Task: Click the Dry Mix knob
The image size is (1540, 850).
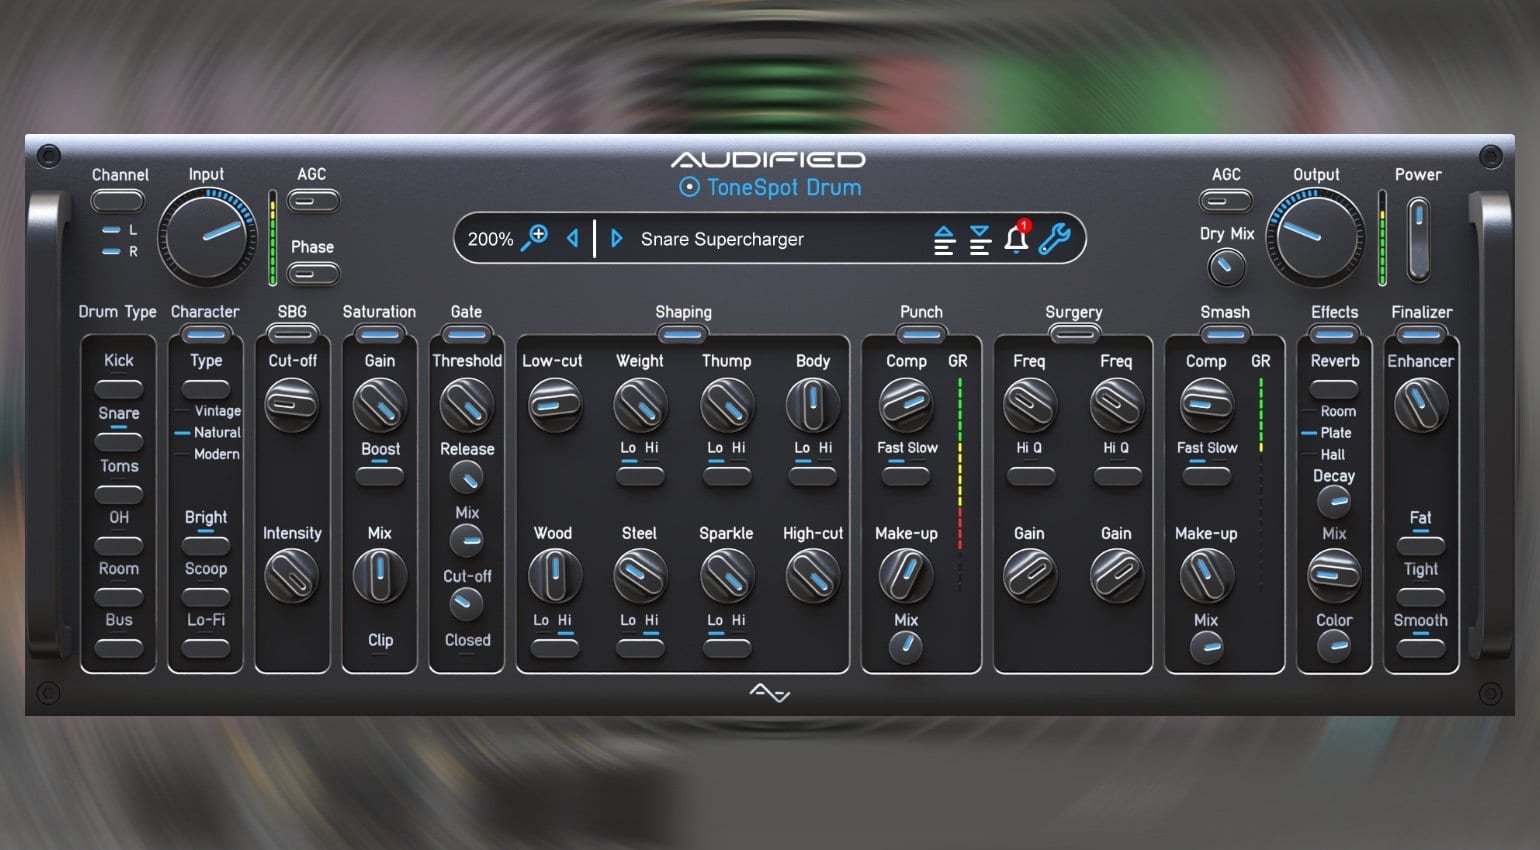Action: (x=1226, y=267)
